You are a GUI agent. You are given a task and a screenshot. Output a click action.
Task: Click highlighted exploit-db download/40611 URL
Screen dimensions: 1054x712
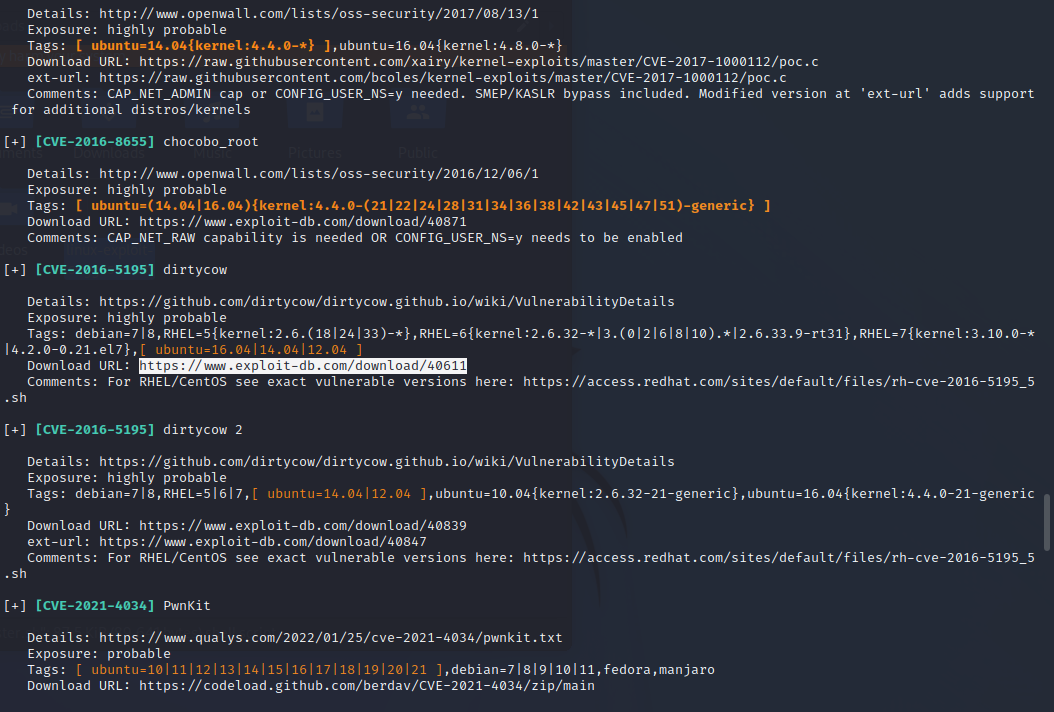(302, 366)
